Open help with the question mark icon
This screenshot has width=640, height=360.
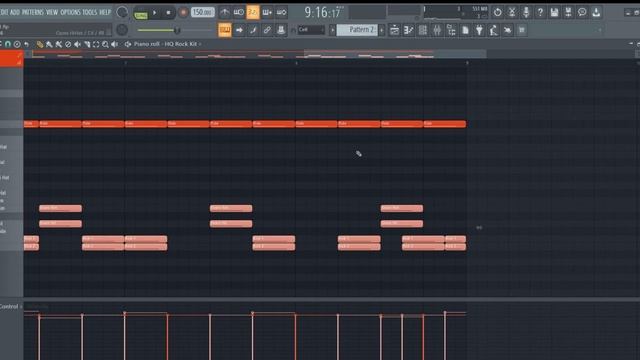click(540, 13)
